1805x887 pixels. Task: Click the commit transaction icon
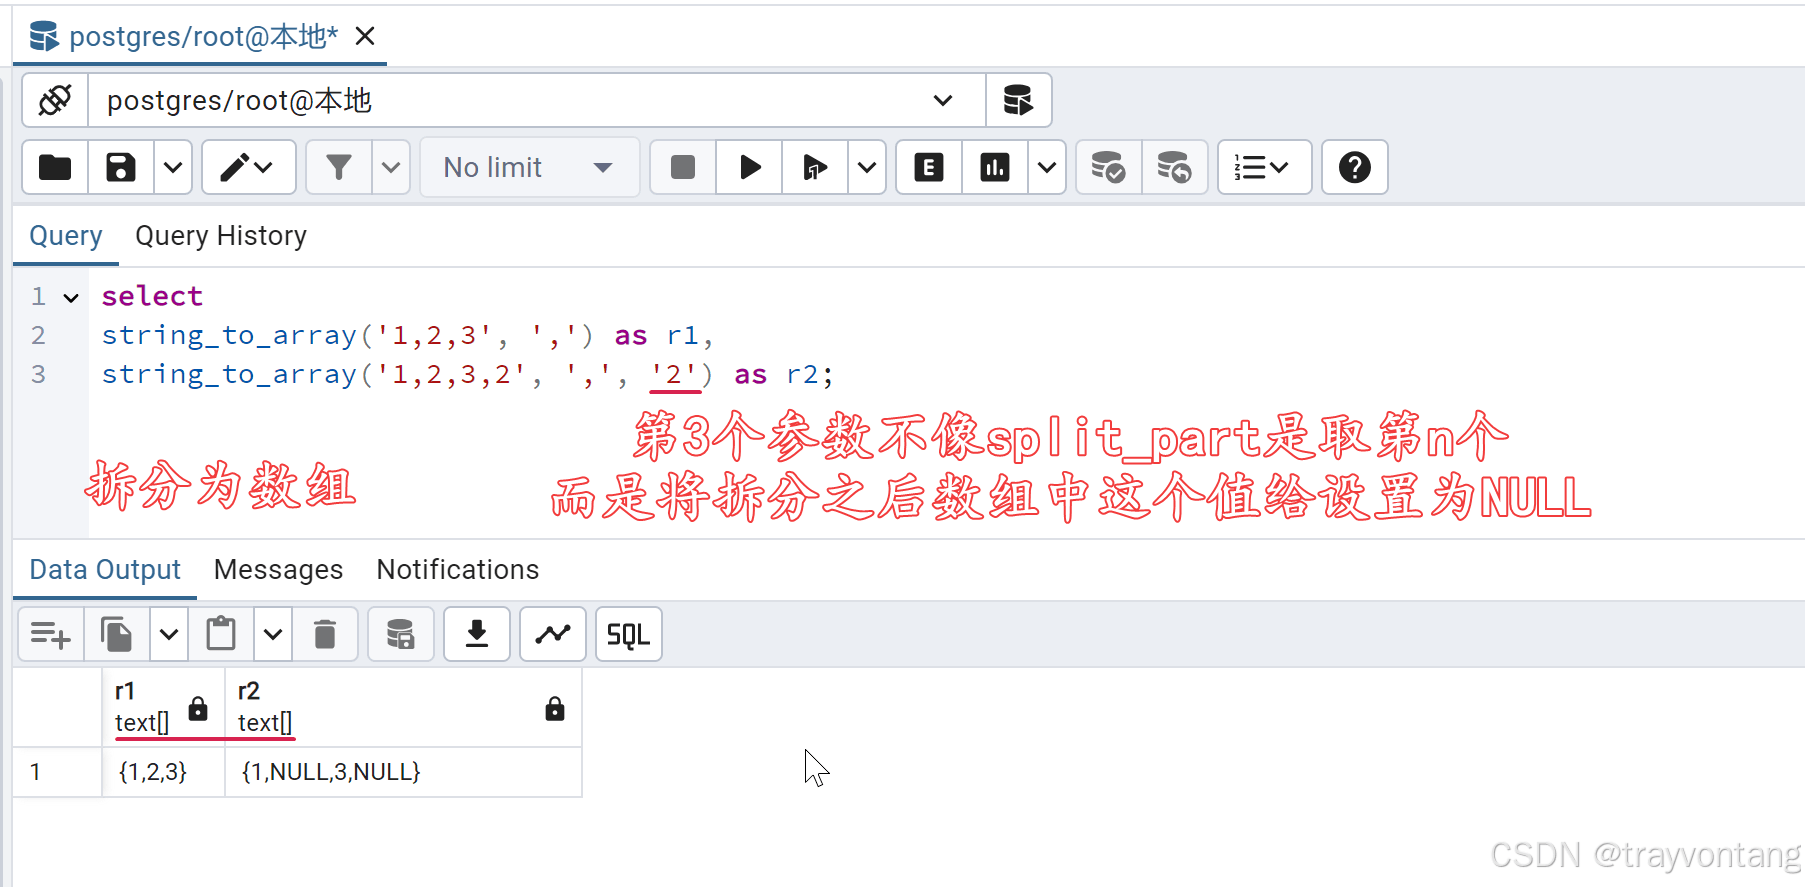(1108, 167)
